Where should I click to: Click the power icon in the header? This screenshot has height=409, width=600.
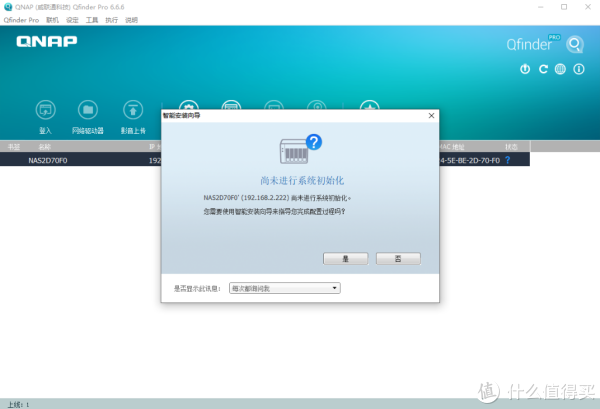(x=525, y=69)
